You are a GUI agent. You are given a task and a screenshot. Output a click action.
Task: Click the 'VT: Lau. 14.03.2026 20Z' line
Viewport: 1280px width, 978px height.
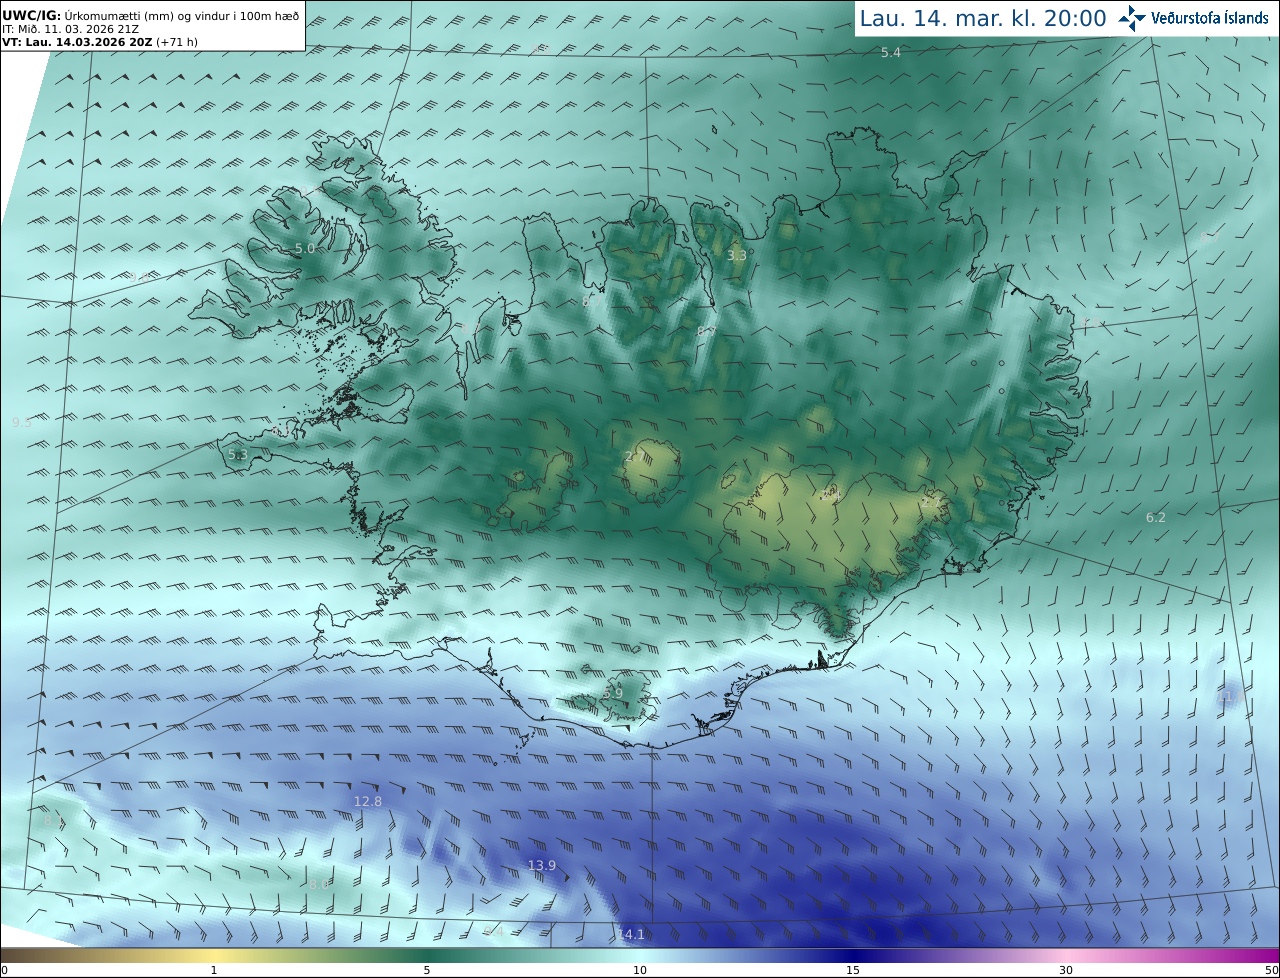click(99, 42)
